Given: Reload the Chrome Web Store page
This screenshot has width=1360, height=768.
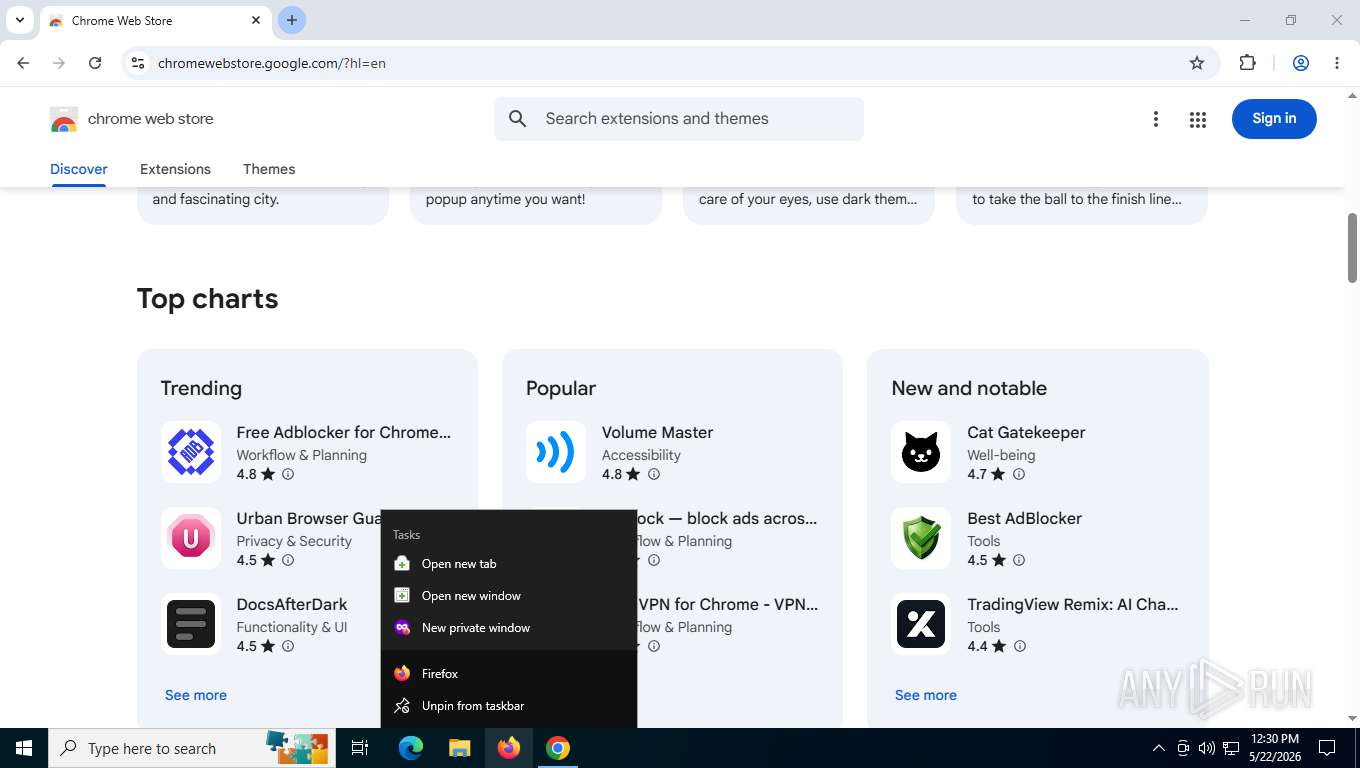Looking at the screenshot, I should [95, 63].
